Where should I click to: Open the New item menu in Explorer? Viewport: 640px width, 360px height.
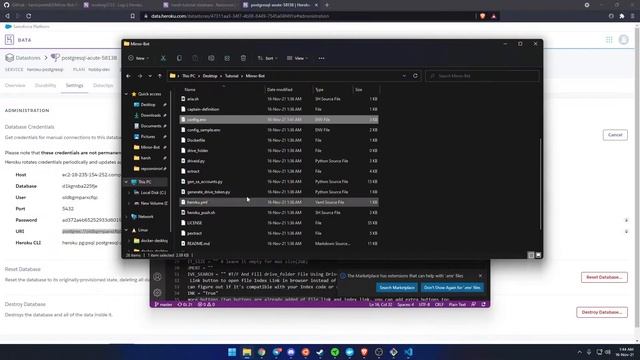[138, 58]
